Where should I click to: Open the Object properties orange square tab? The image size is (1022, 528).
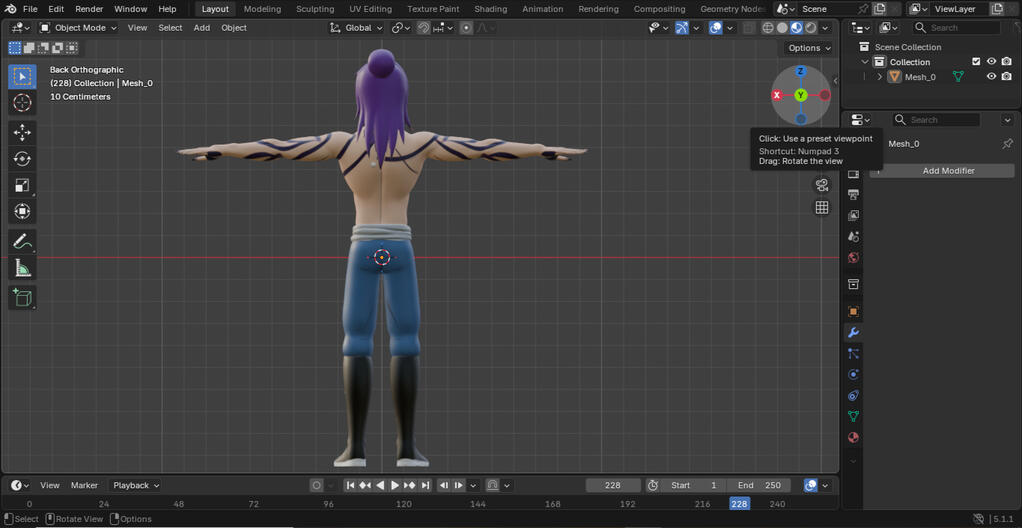853,312
